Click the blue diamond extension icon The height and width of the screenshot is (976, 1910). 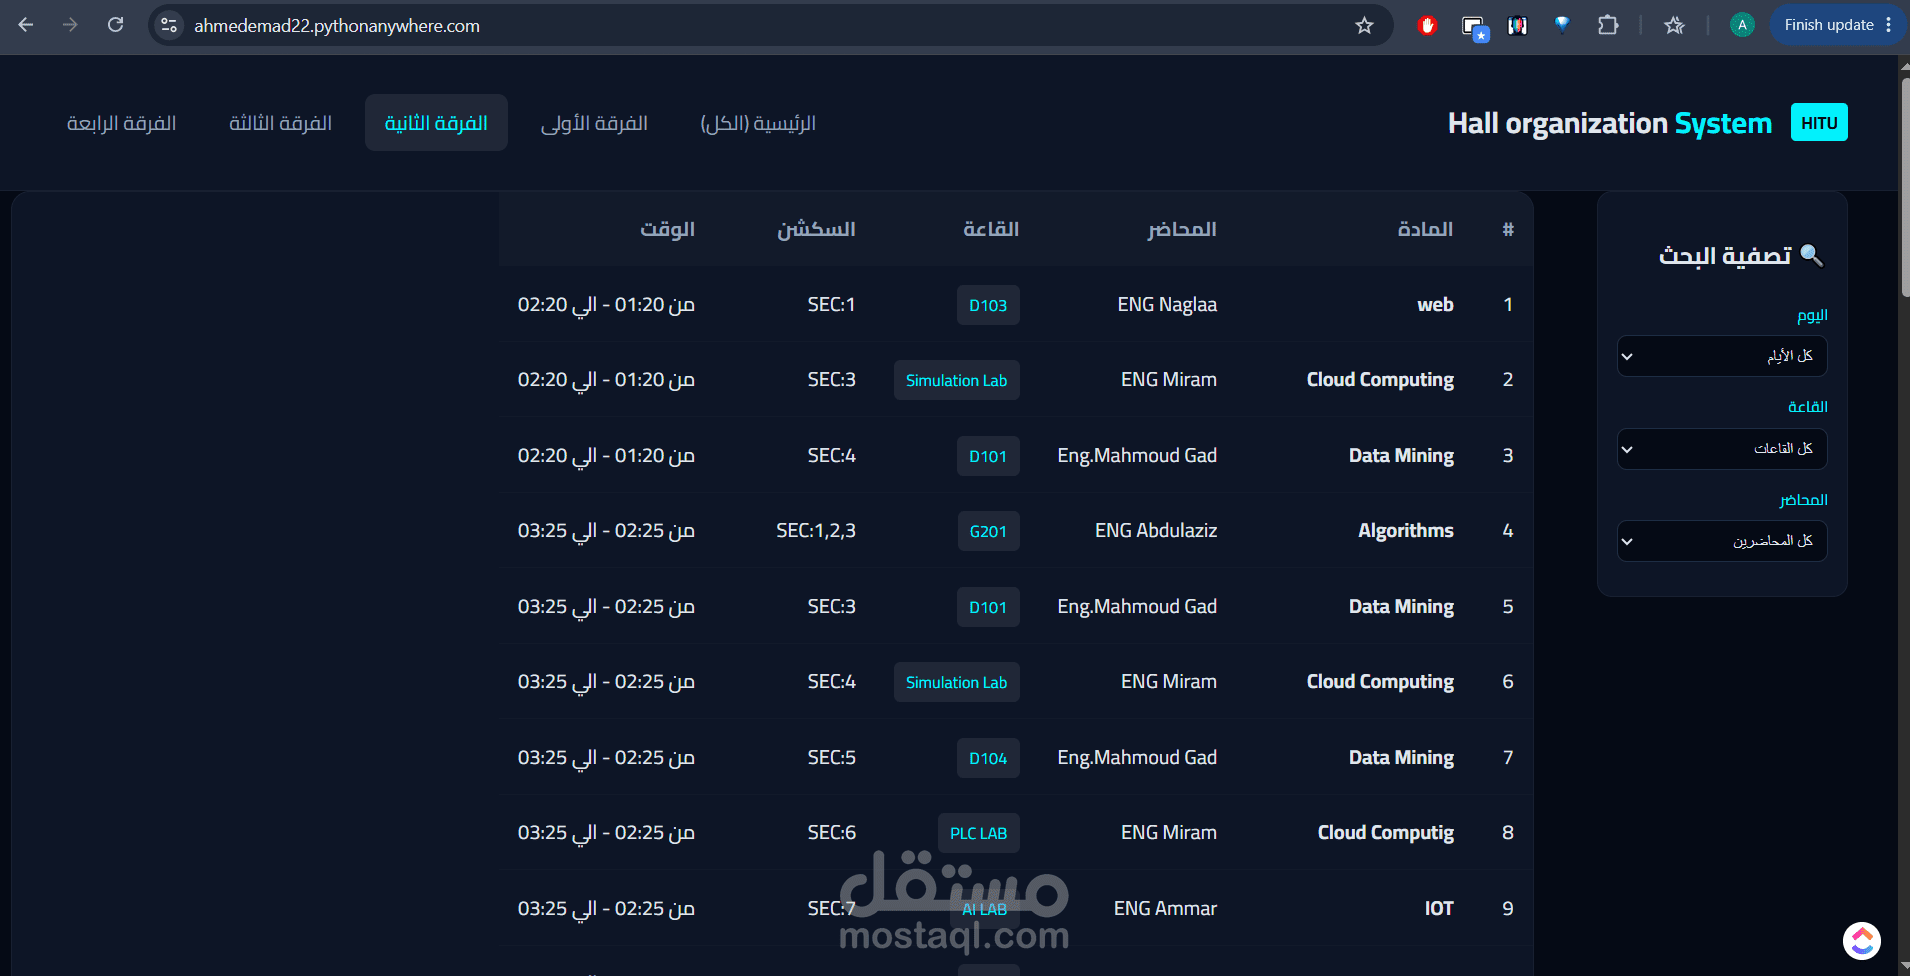coord(1562,25)
